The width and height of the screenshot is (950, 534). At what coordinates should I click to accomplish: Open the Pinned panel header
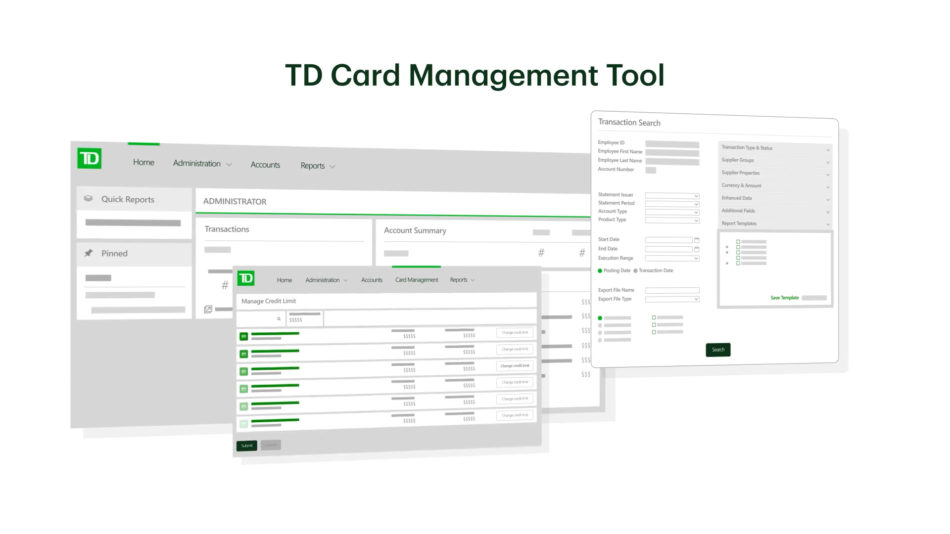134,253
